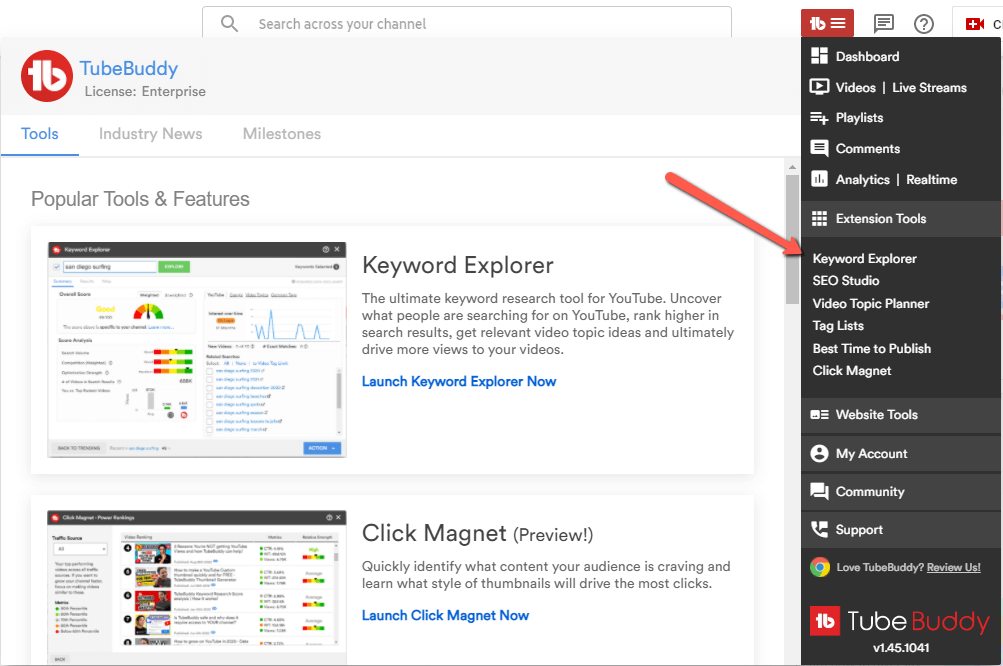The height and width of the screenshot is (666, 1003).
Task: Expand the Website Tools section
Action: click(x=876, y=414)
